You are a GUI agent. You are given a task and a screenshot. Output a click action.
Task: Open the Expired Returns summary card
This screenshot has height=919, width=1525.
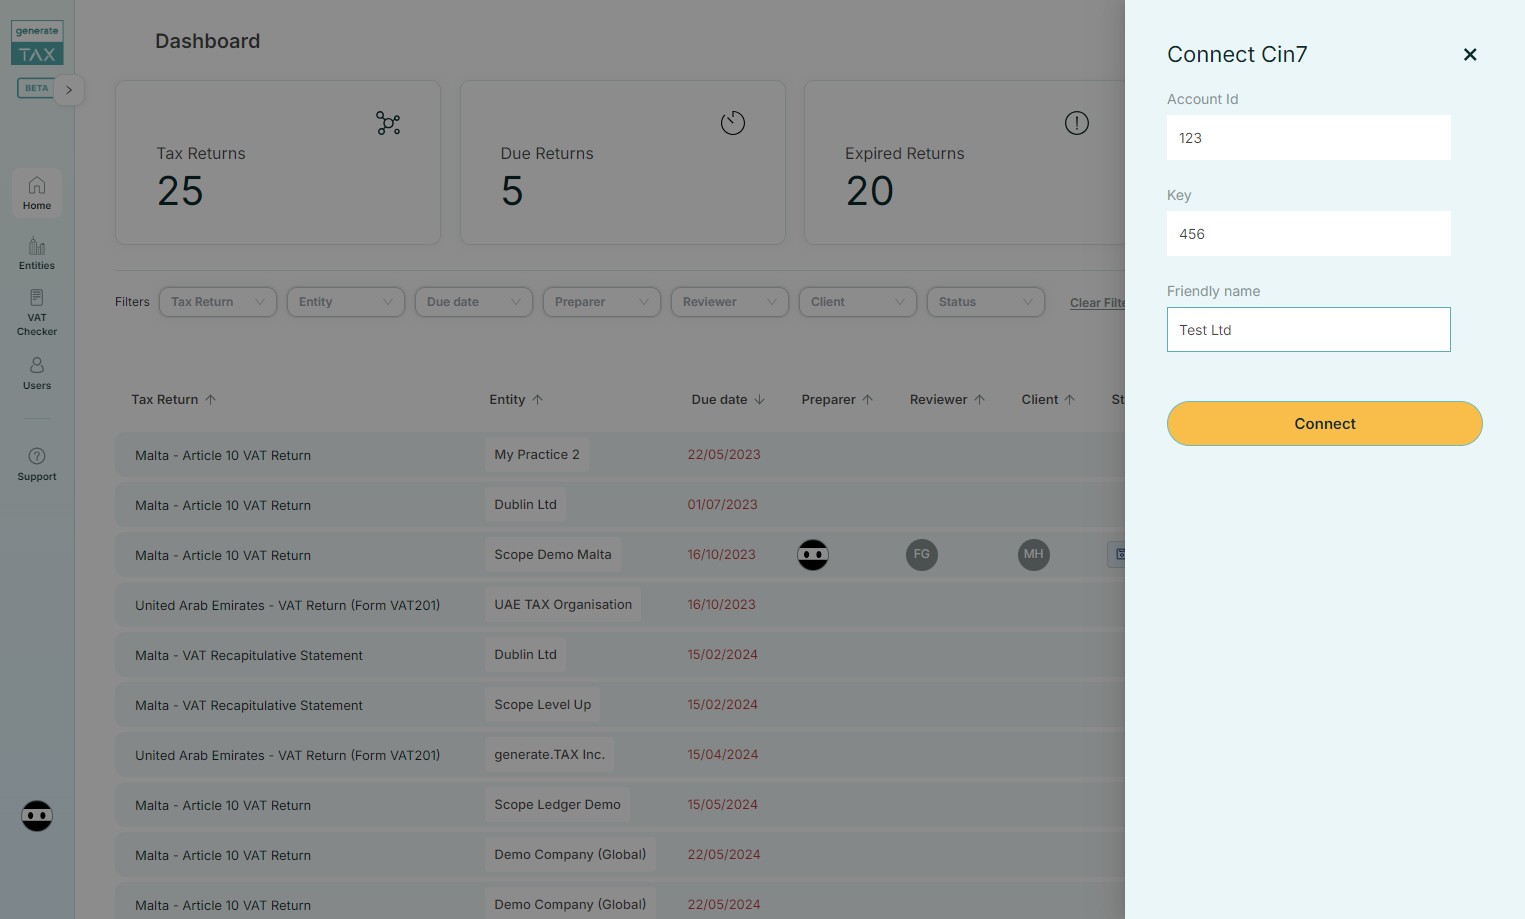965,163
